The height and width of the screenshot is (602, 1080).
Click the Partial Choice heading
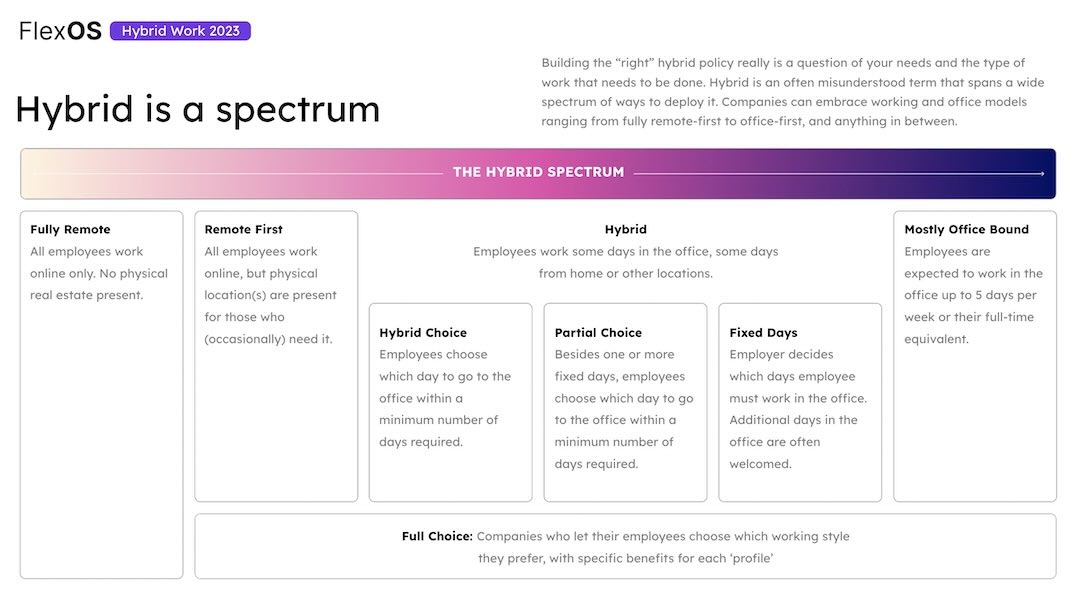(598, 333)
